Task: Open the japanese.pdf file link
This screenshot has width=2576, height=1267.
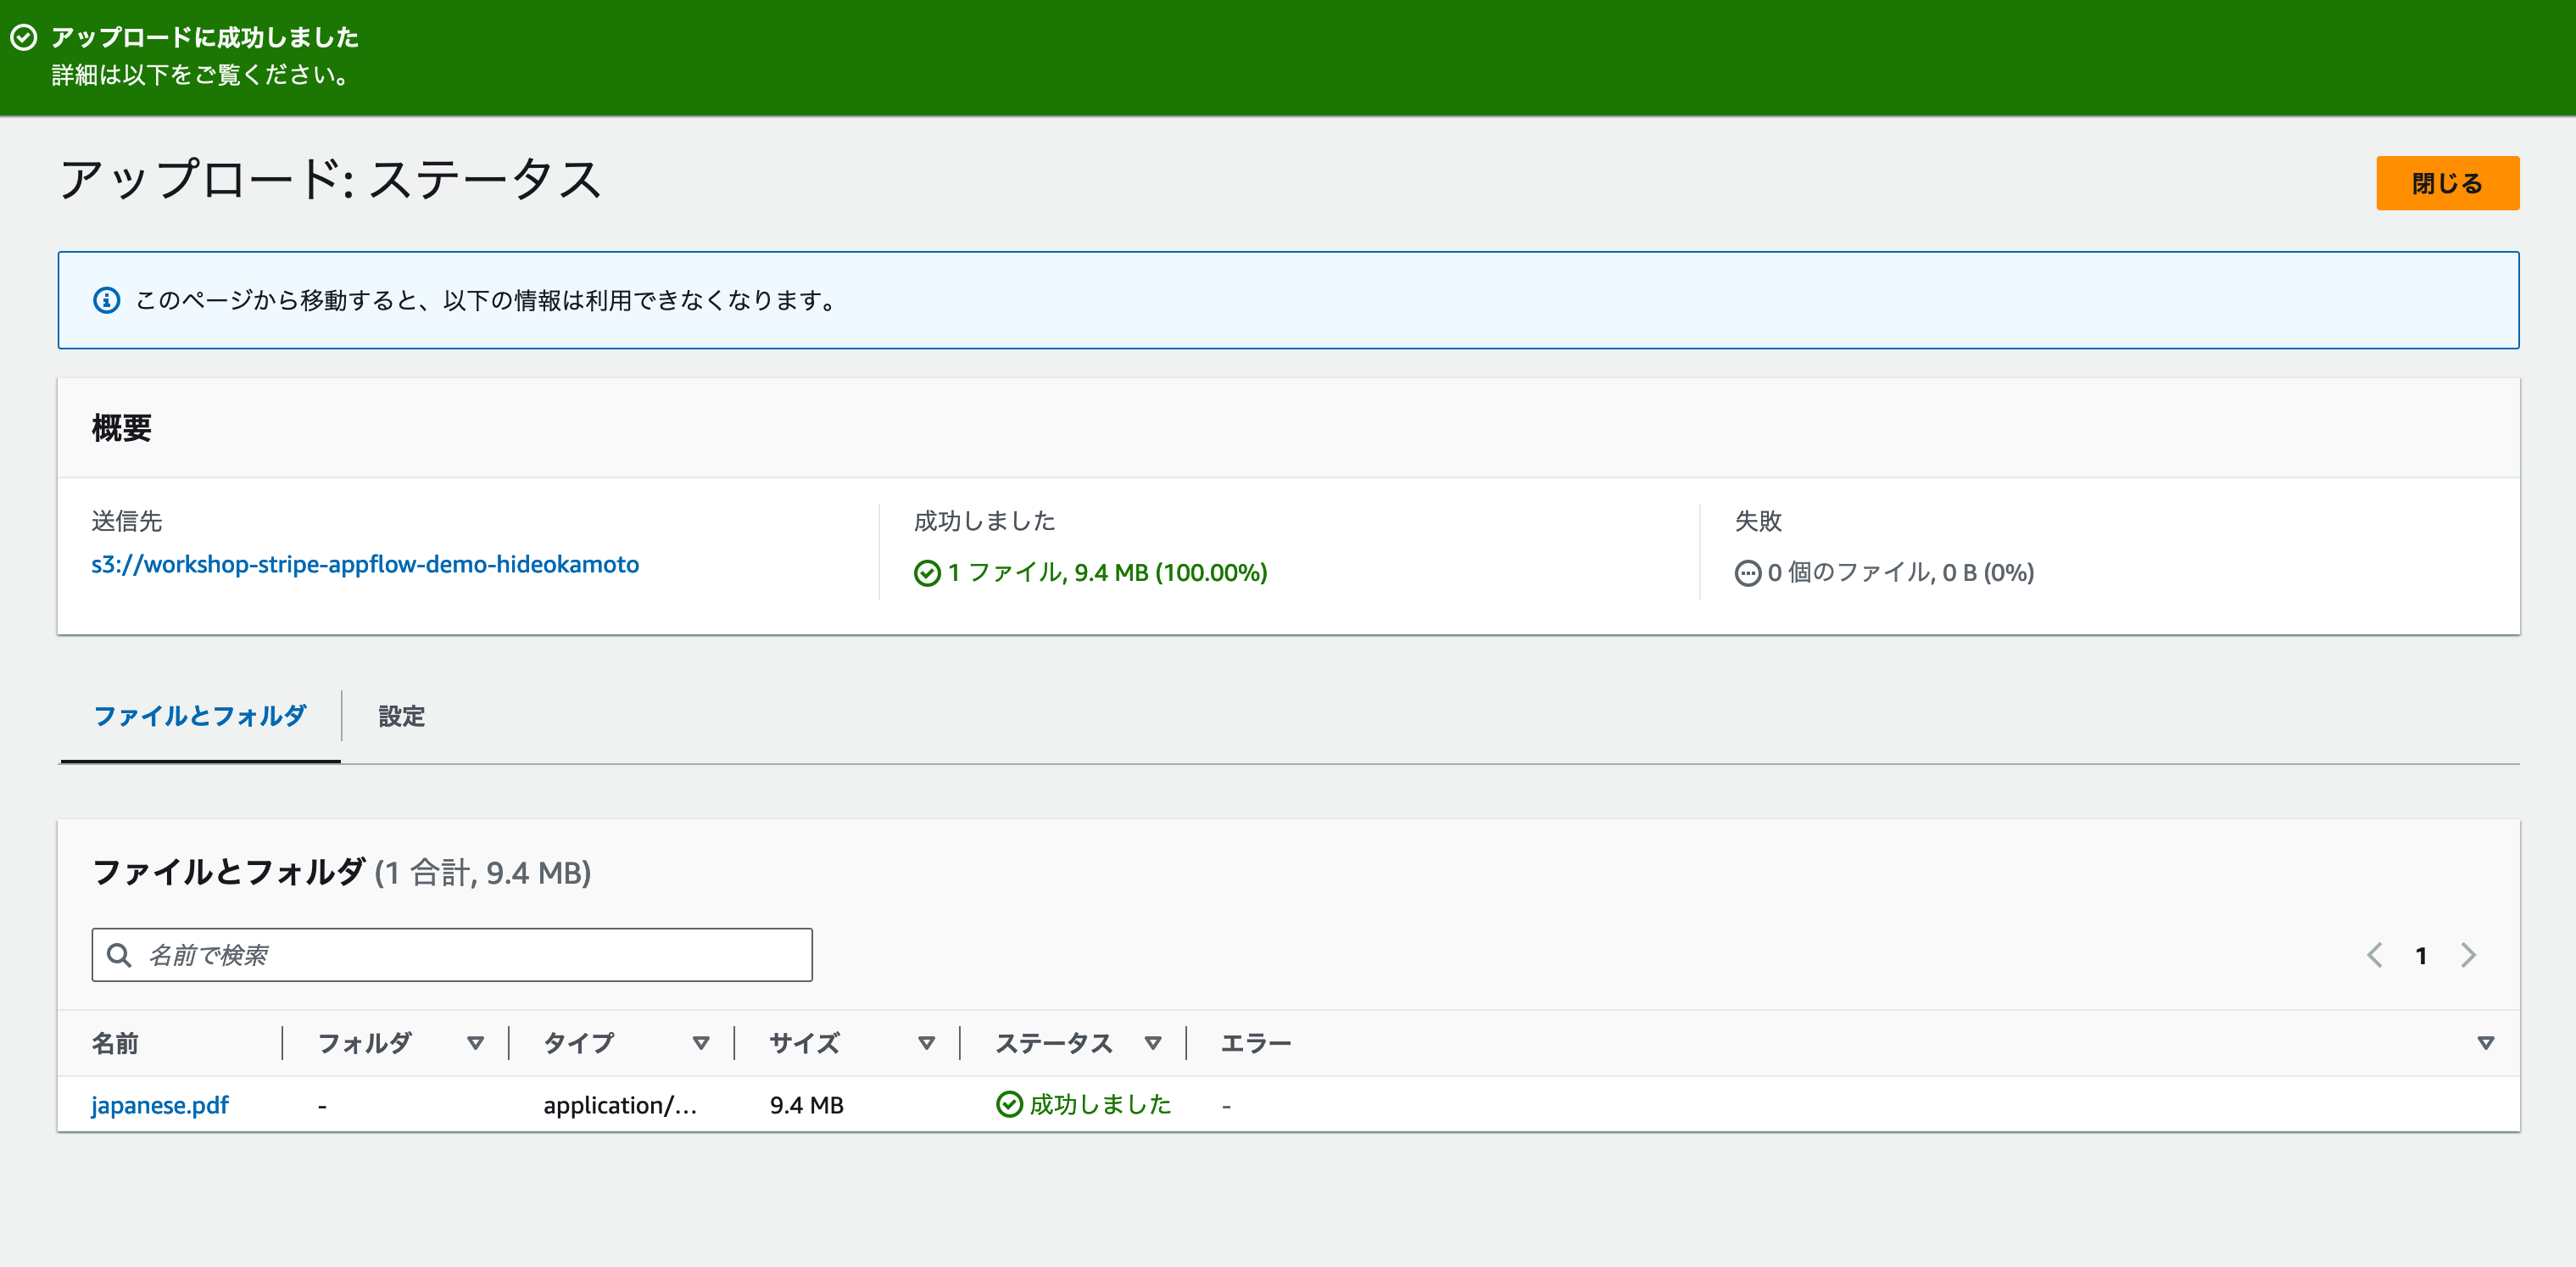Action: point(159,1104)
